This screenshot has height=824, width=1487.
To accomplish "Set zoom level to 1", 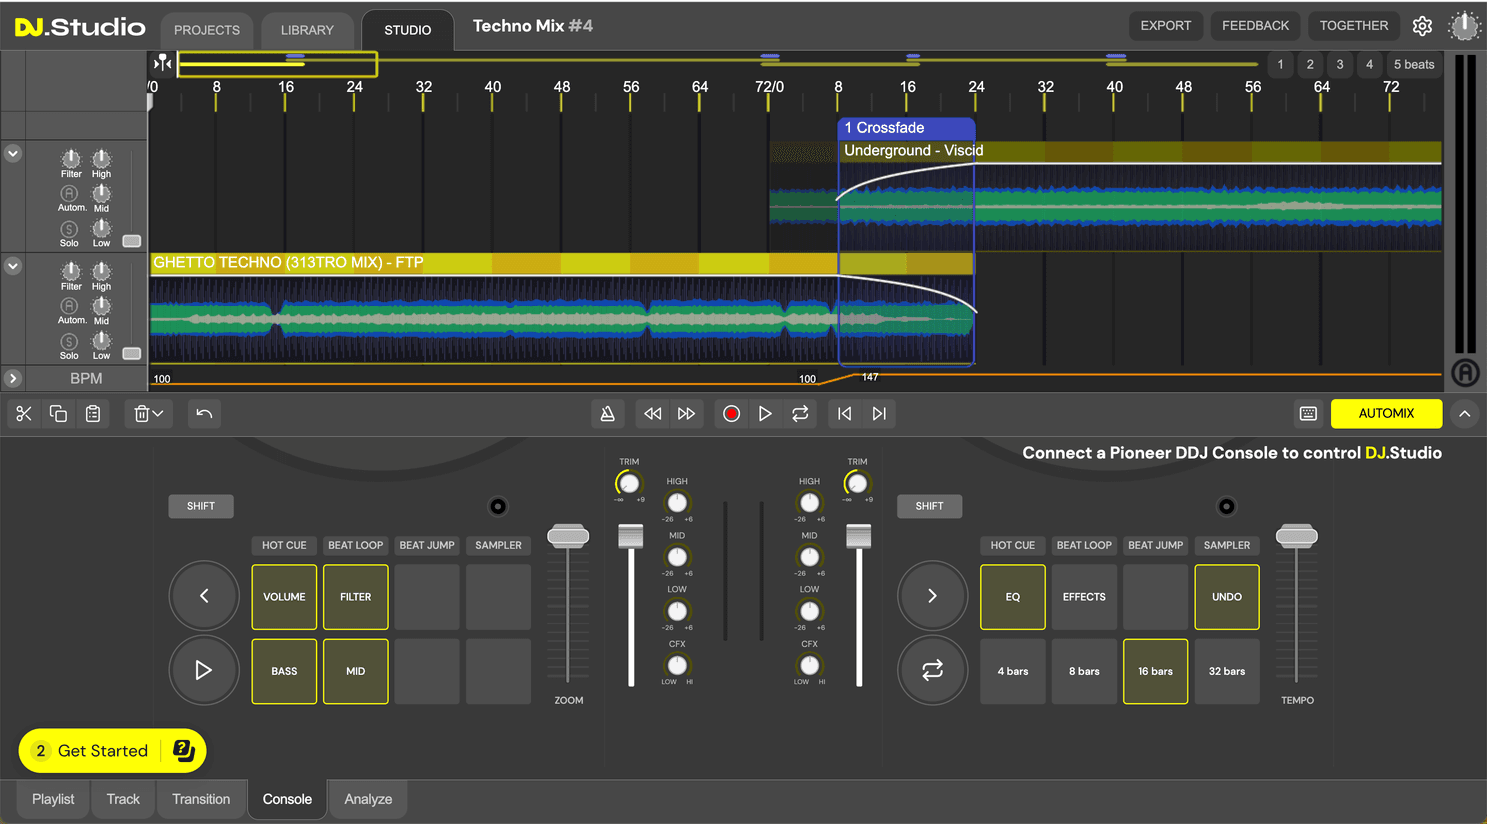I will (1280, 64).
